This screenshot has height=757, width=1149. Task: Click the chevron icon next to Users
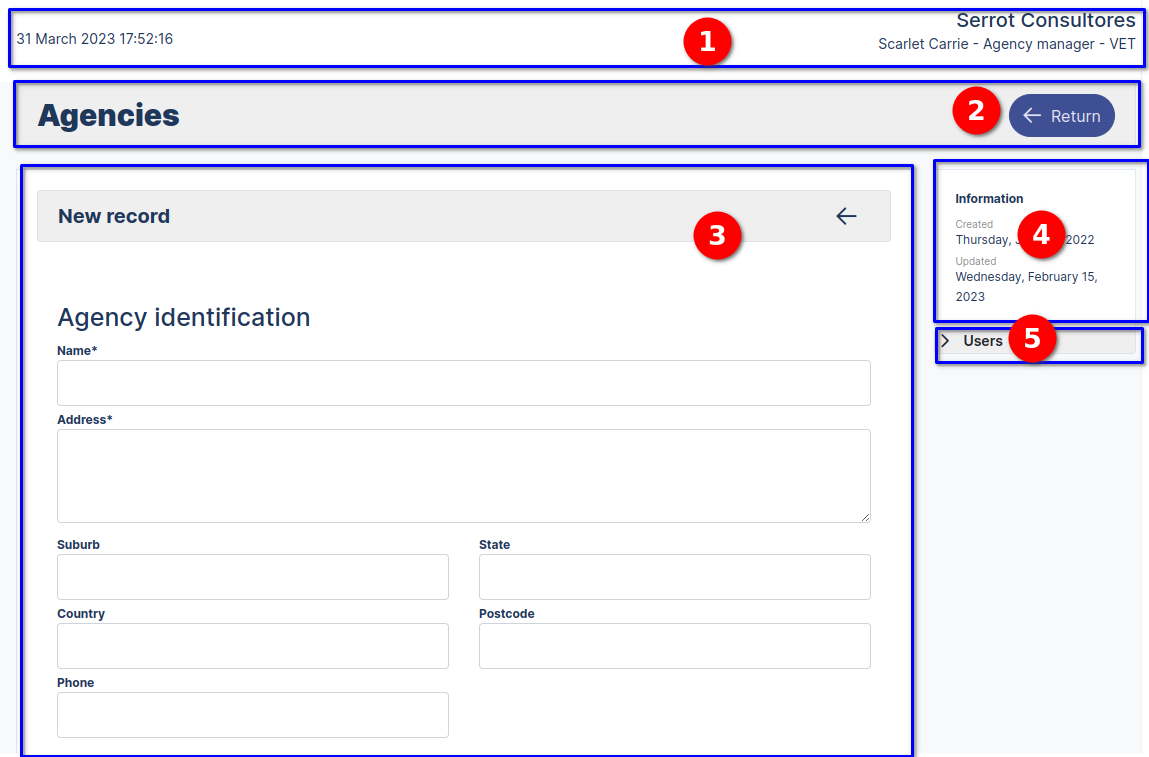(x=944, y=340)
